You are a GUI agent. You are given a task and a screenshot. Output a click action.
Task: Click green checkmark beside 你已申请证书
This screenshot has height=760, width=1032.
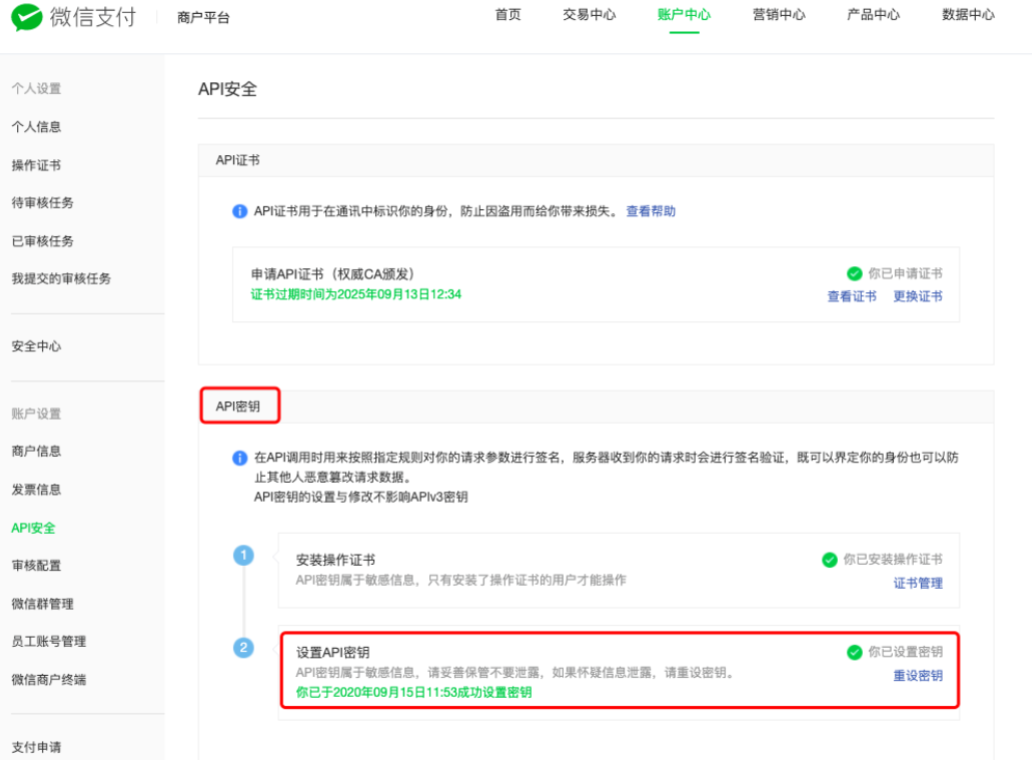(854, 273)
